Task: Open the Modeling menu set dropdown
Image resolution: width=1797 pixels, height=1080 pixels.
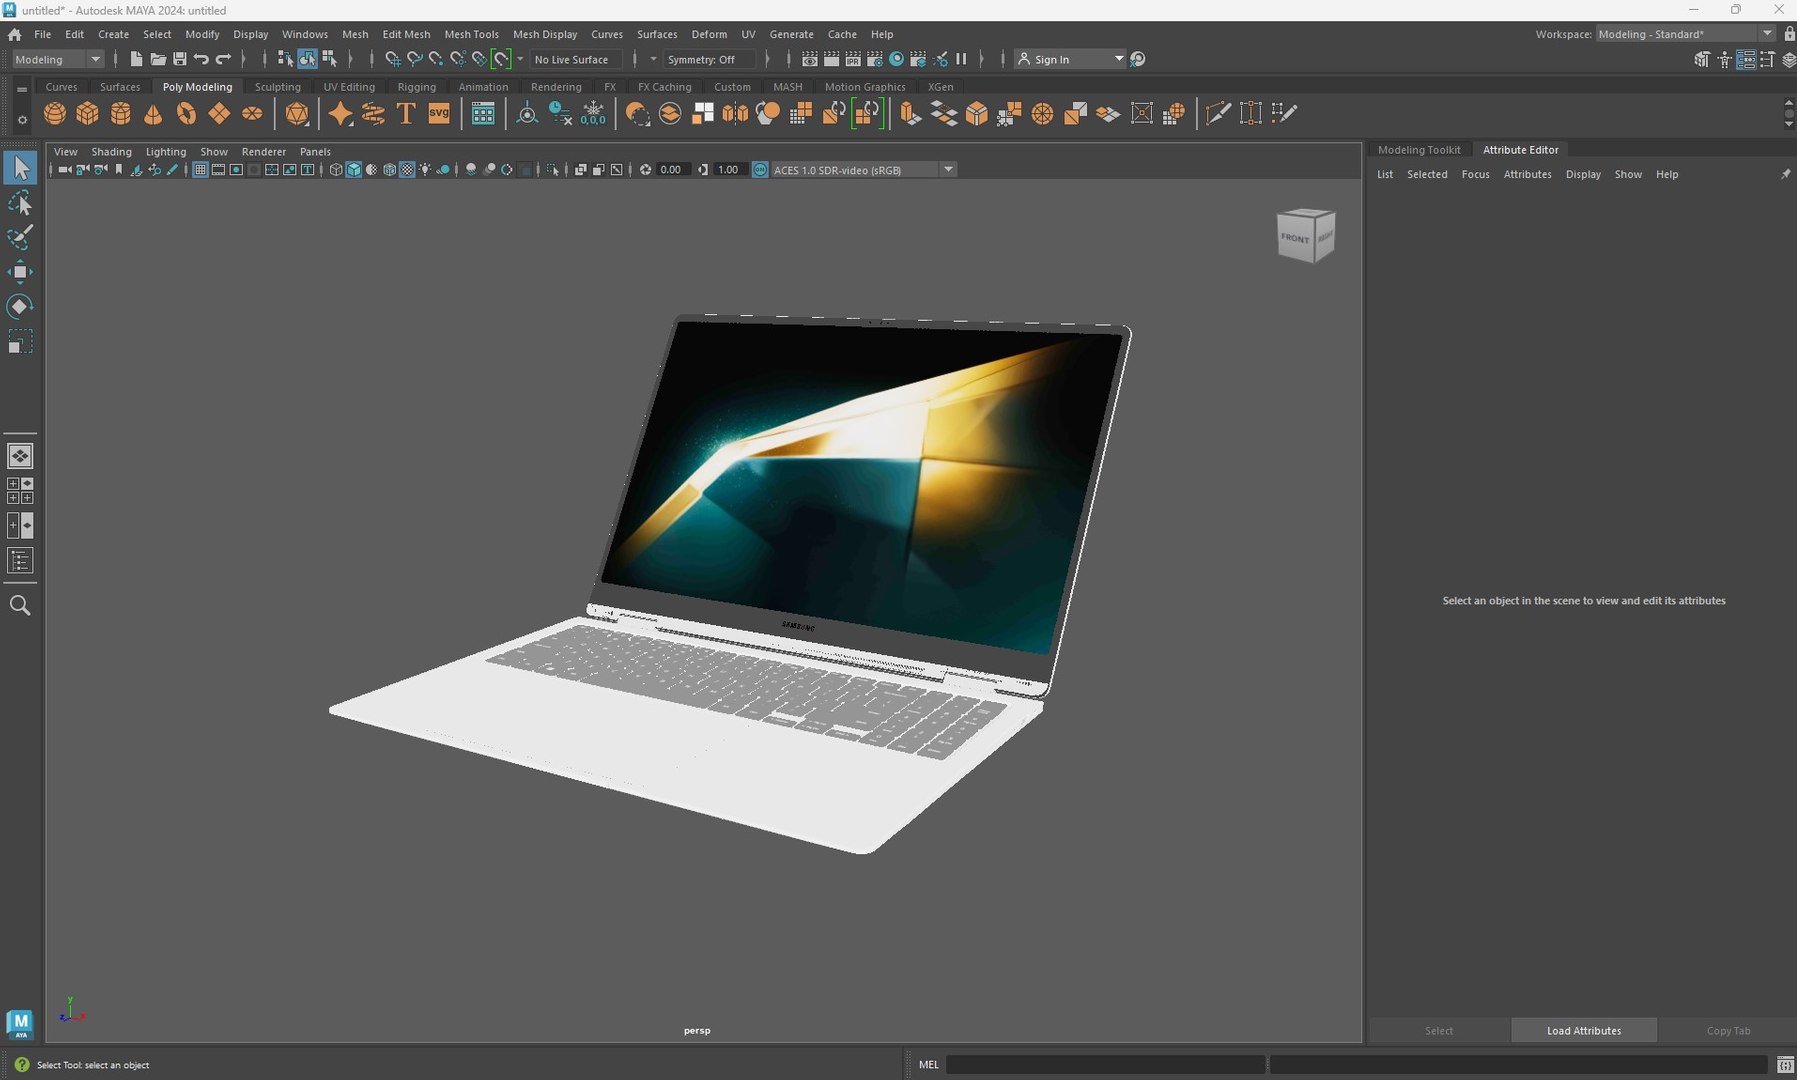Action: tap(57, 59)
